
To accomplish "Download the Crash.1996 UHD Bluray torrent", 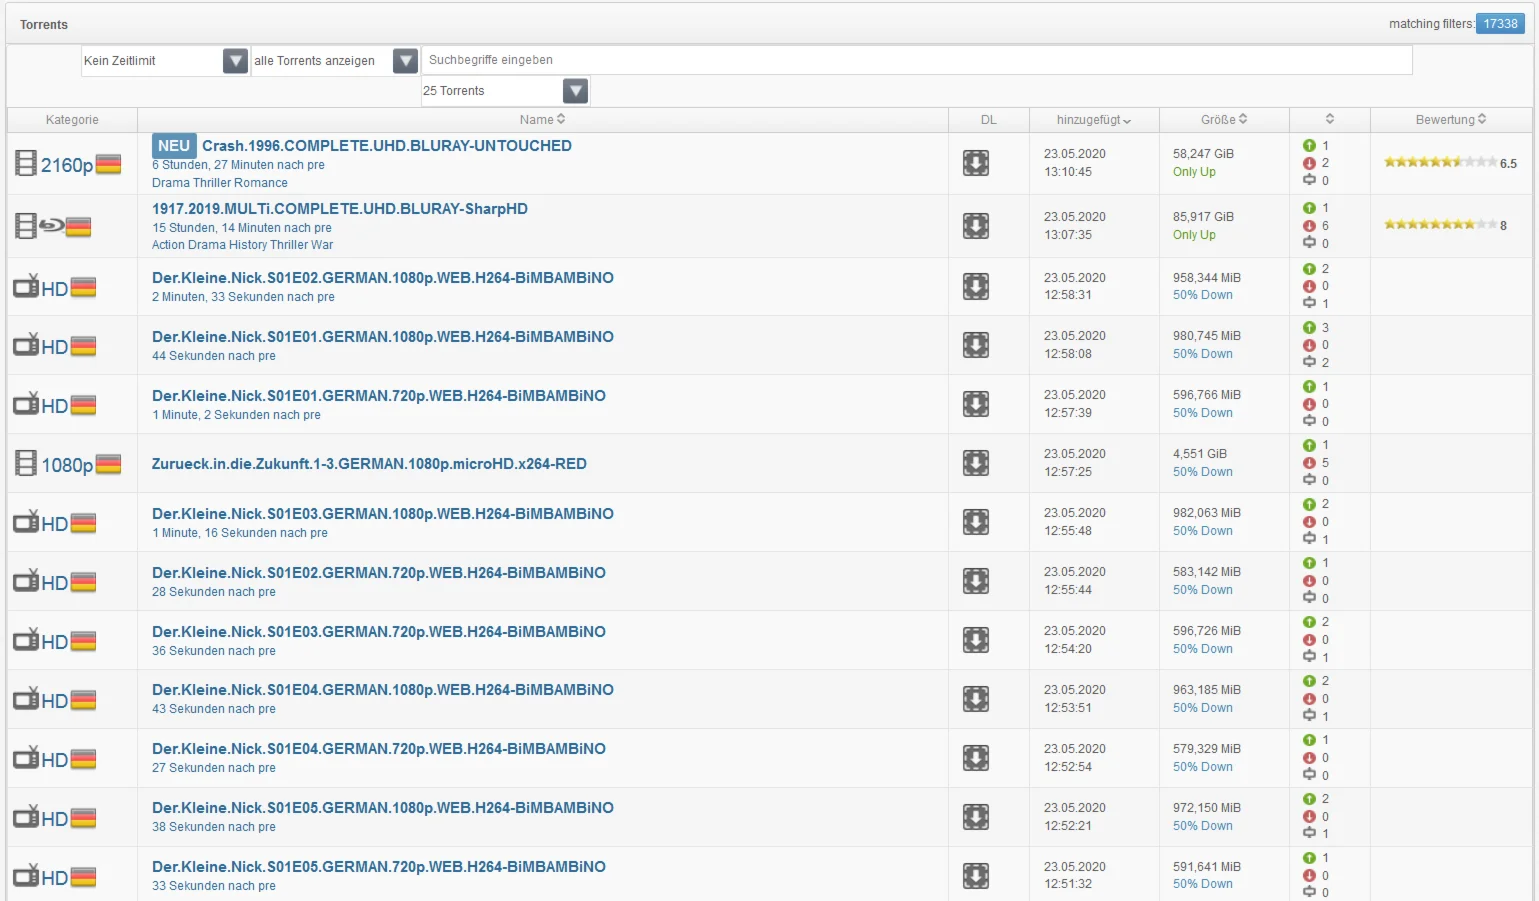I will click(975, 163).
